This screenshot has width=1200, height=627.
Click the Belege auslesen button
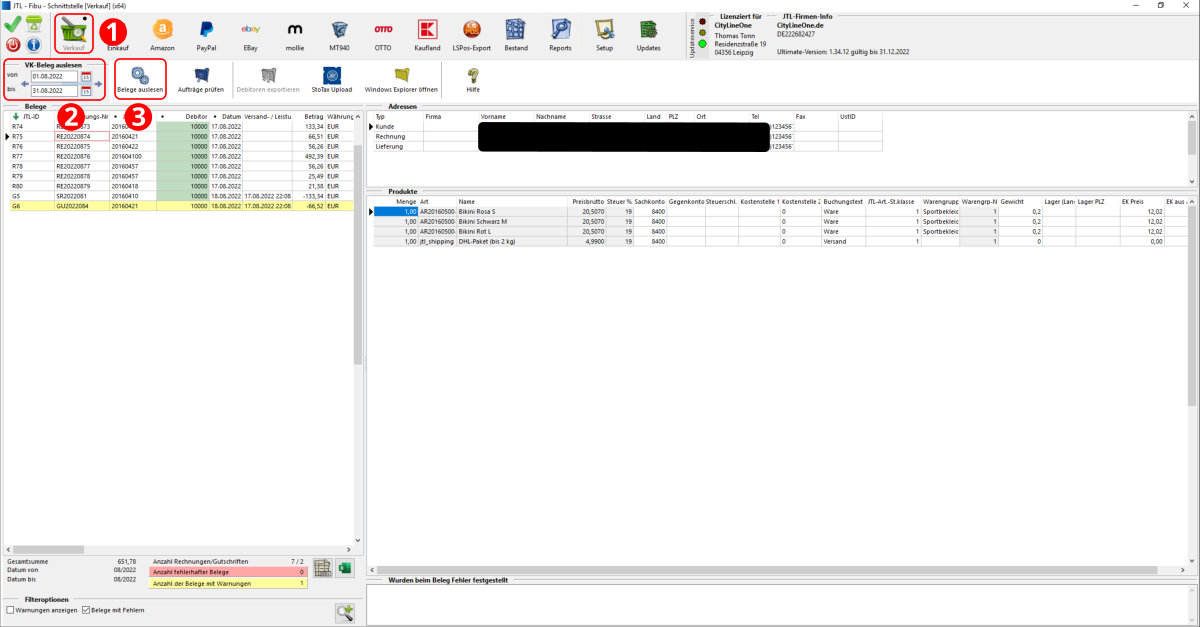click(139, 80)
